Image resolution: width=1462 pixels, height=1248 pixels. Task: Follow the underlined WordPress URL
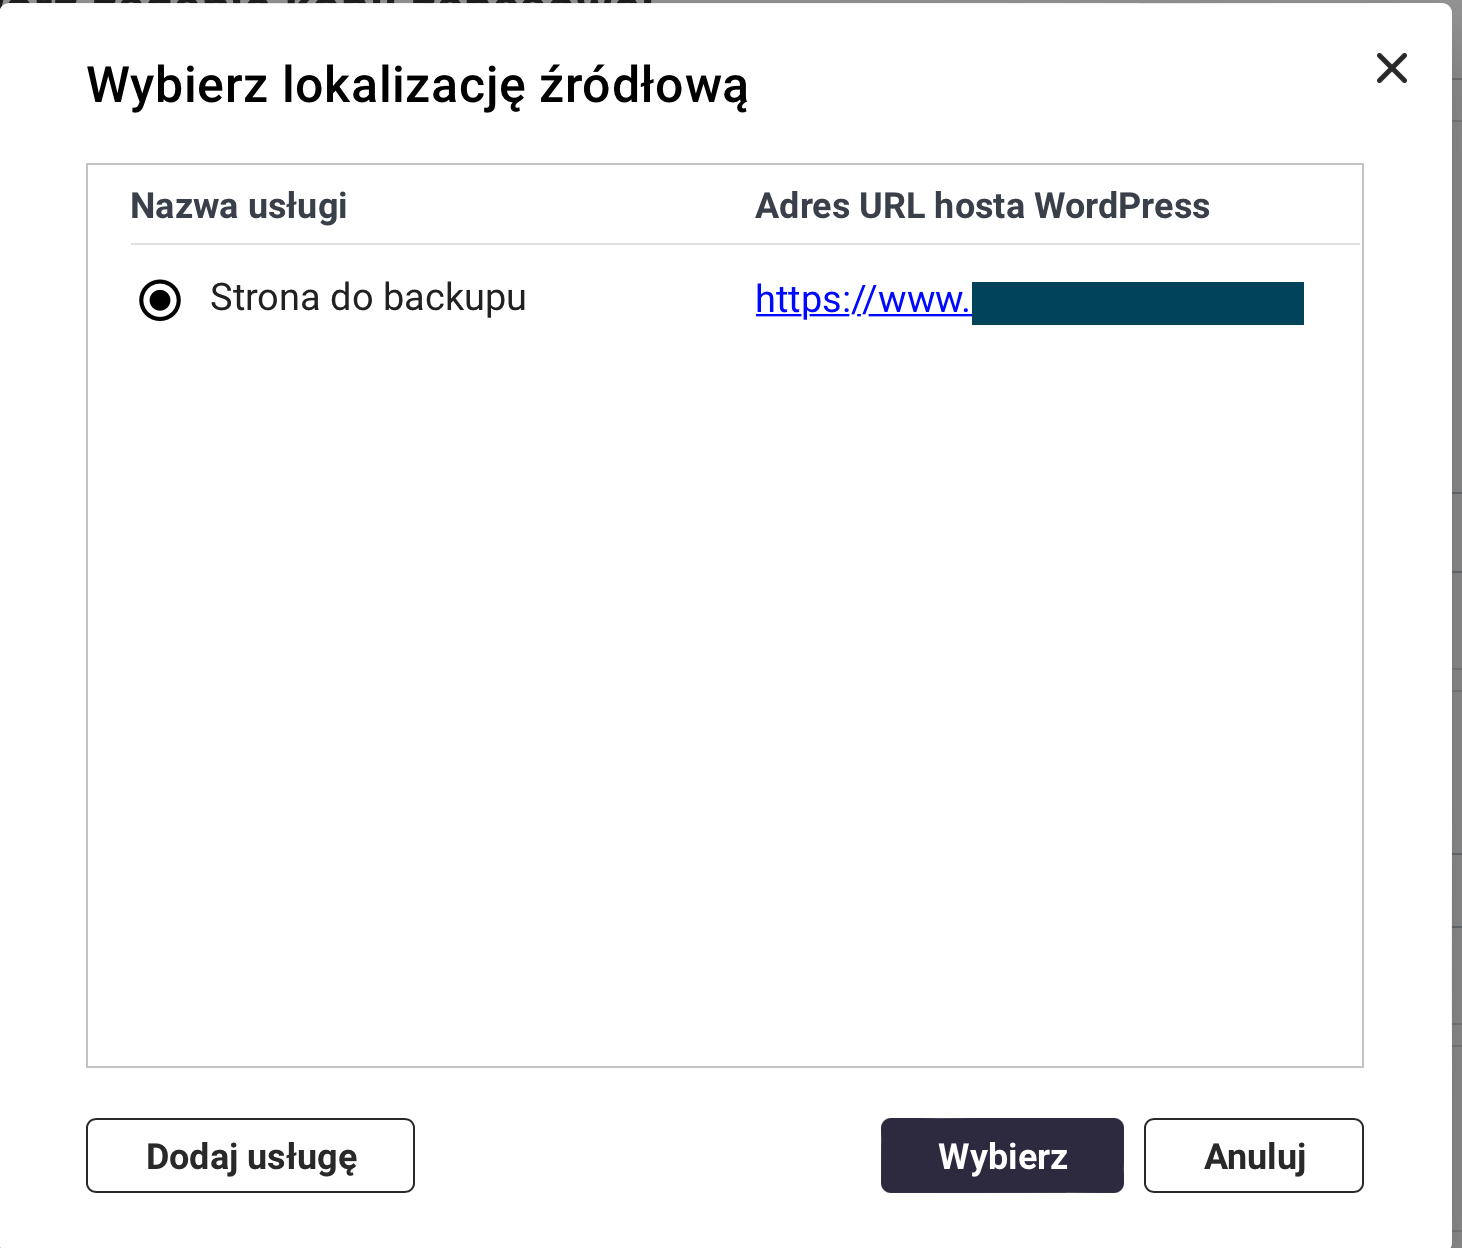coord(862,300)
